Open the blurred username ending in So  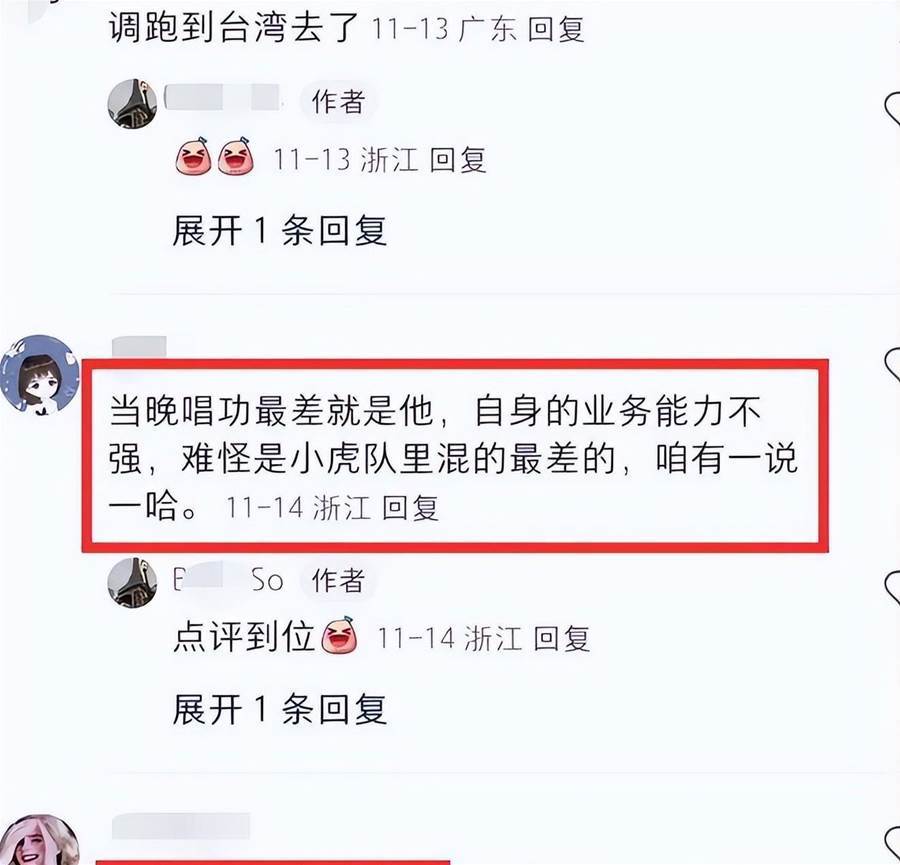228,580
